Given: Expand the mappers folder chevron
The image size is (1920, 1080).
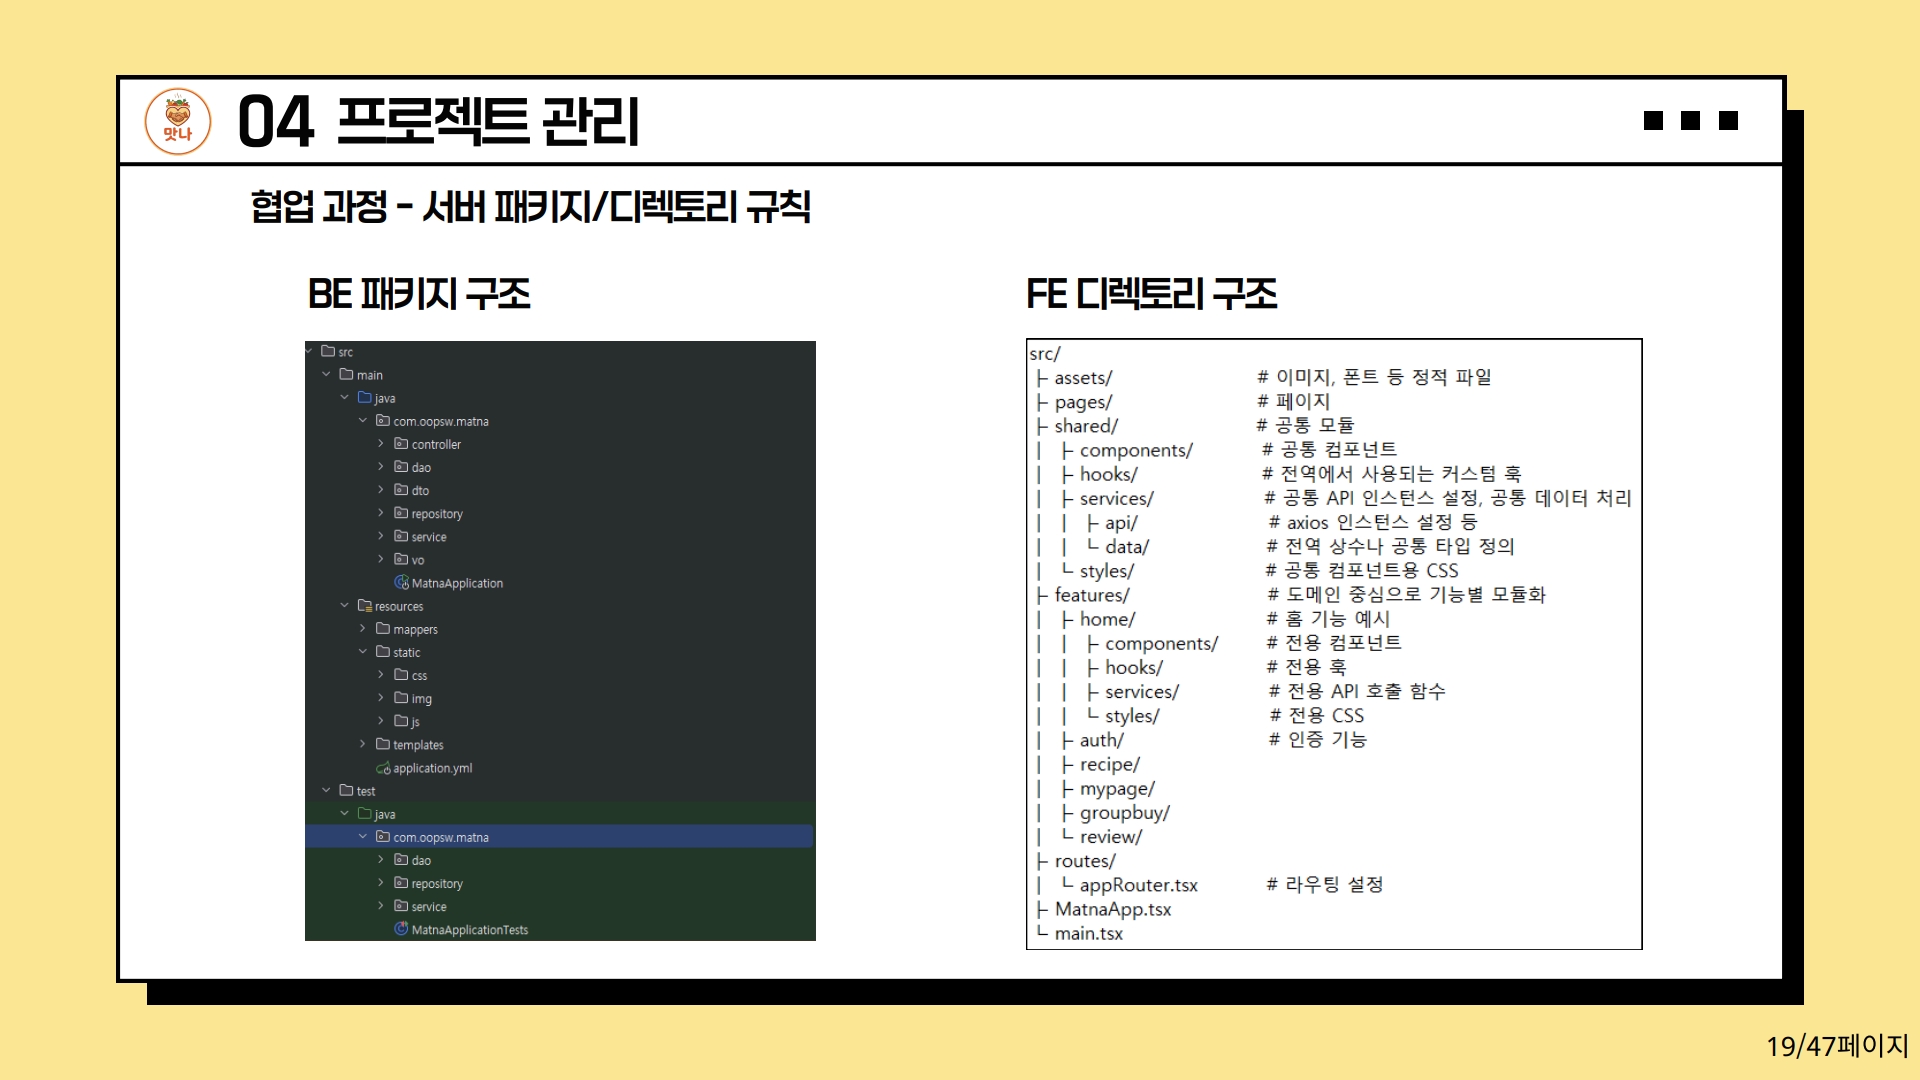Looking at the screenshot, I should click(x=363, y=629).
